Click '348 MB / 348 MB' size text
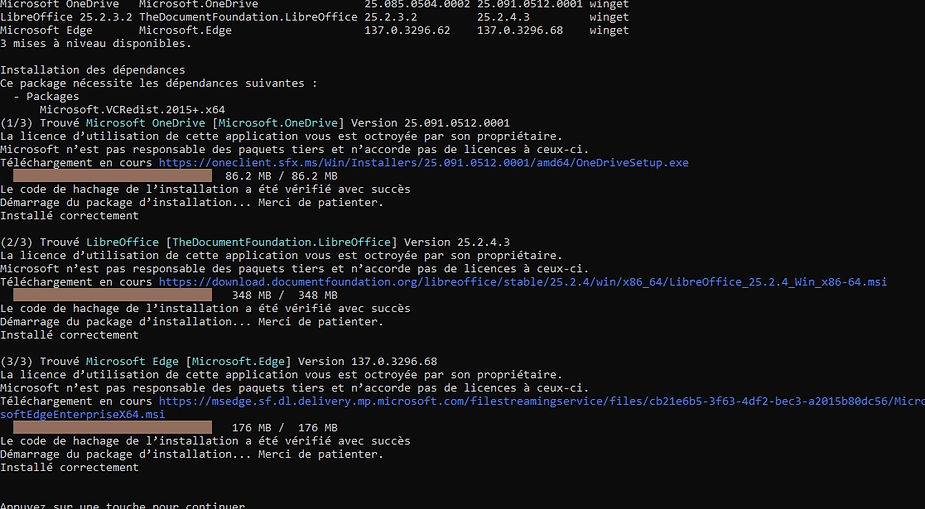Viewport: 925px width, 509px height. [x=284, y=295]
